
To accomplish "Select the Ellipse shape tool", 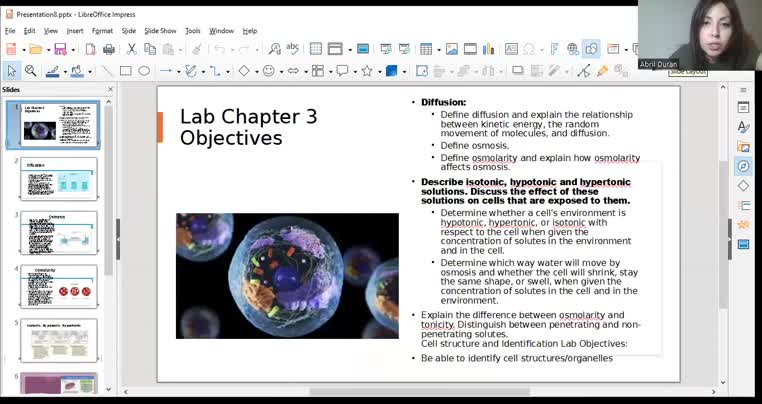I will point(144,71).
